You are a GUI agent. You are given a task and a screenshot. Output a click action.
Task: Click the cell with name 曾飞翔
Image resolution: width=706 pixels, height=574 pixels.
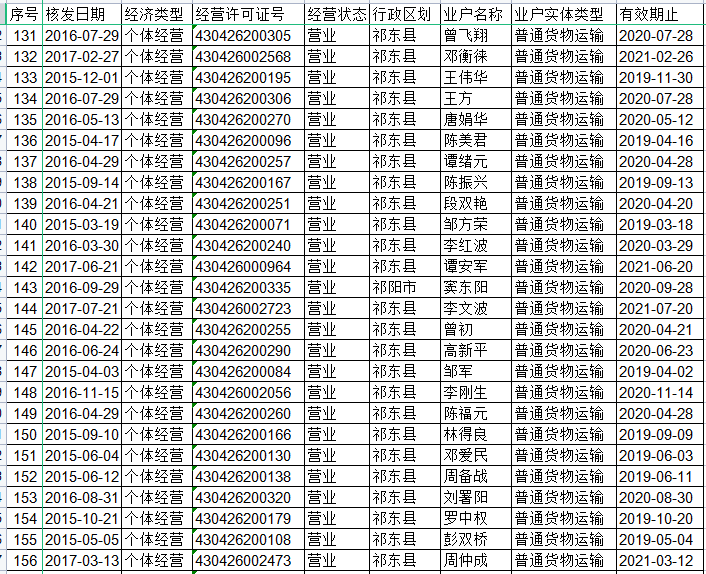(465, 35)
